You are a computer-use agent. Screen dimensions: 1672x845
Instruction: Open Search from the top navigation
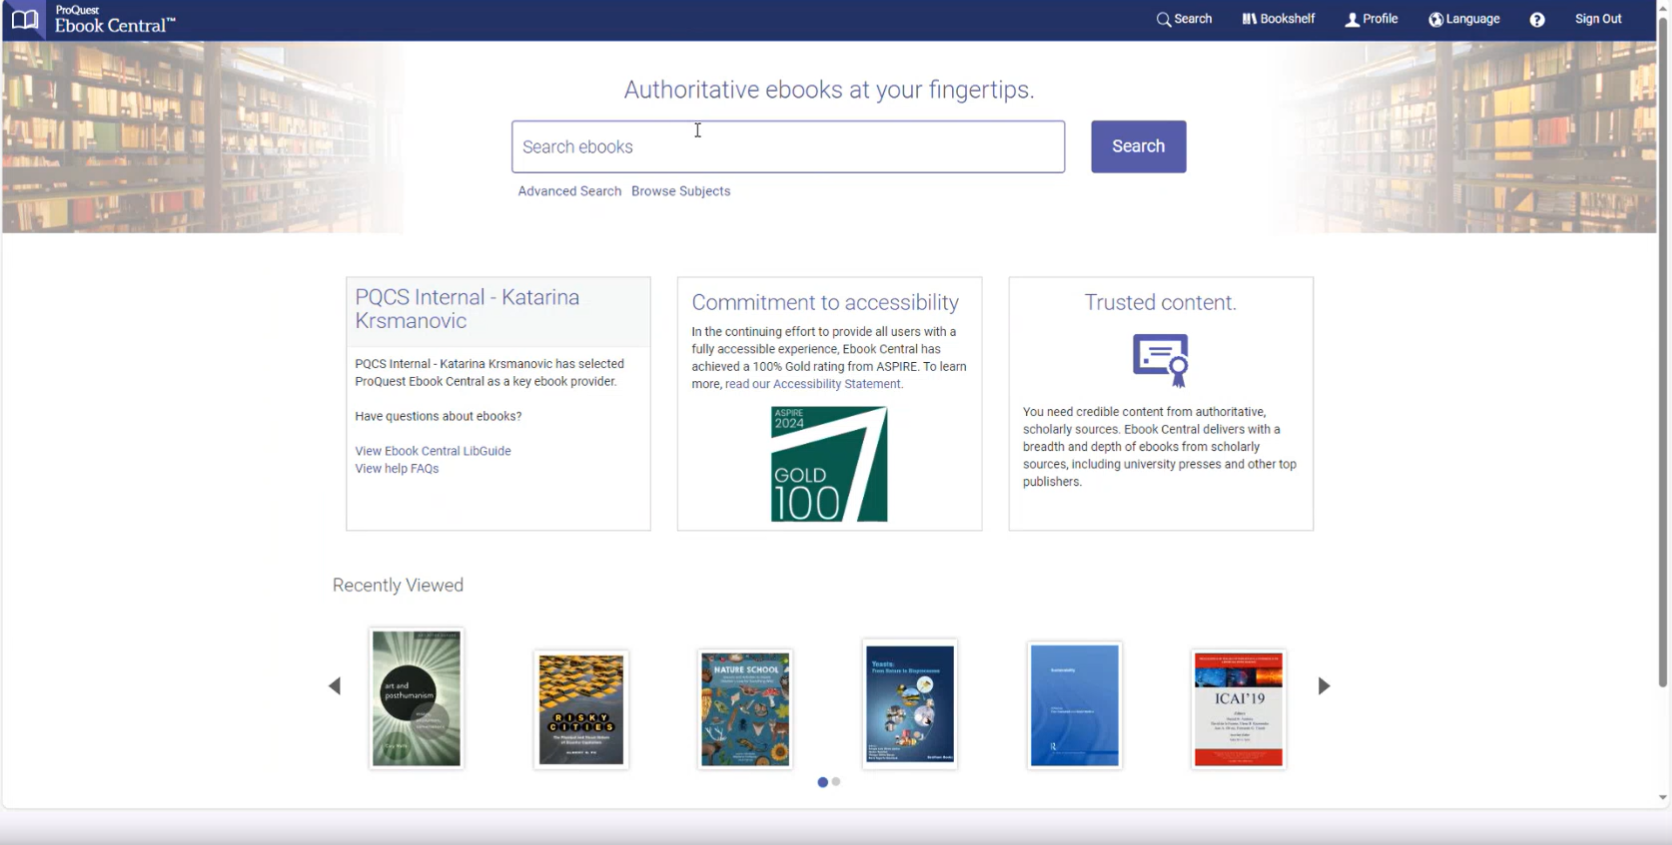(x=1184, y=19)
